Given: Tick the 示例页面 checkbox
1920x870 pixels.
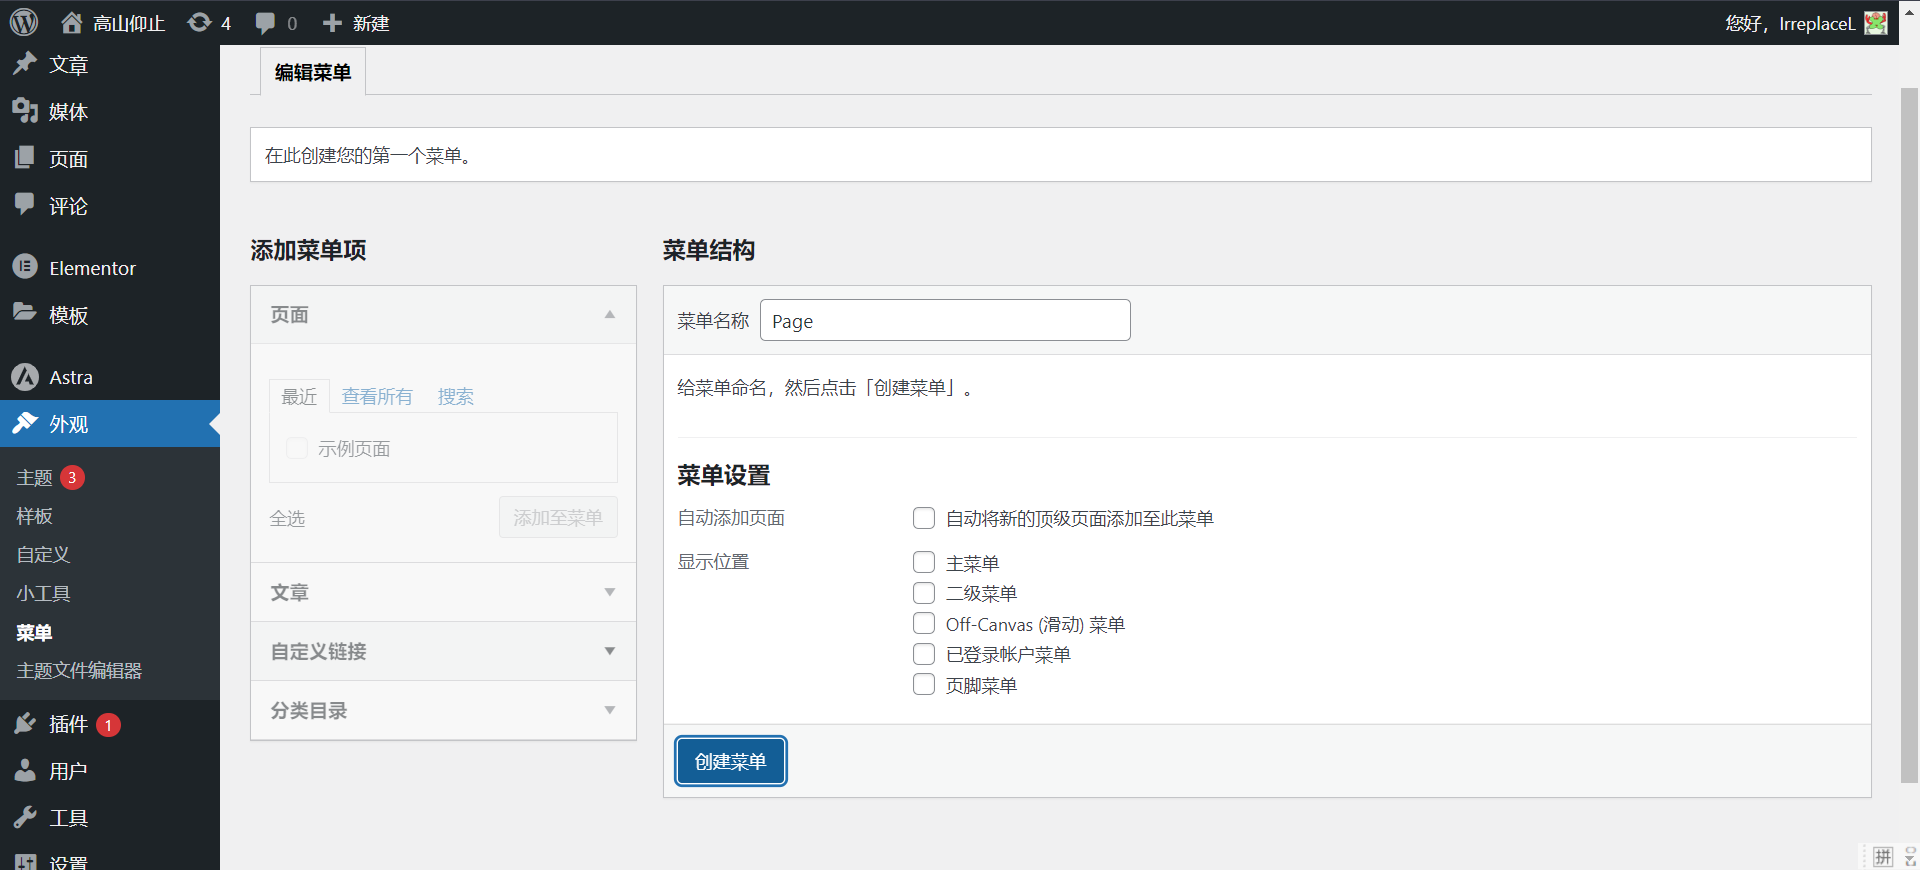Looking at the screenshot, I should tap(297, 448).
